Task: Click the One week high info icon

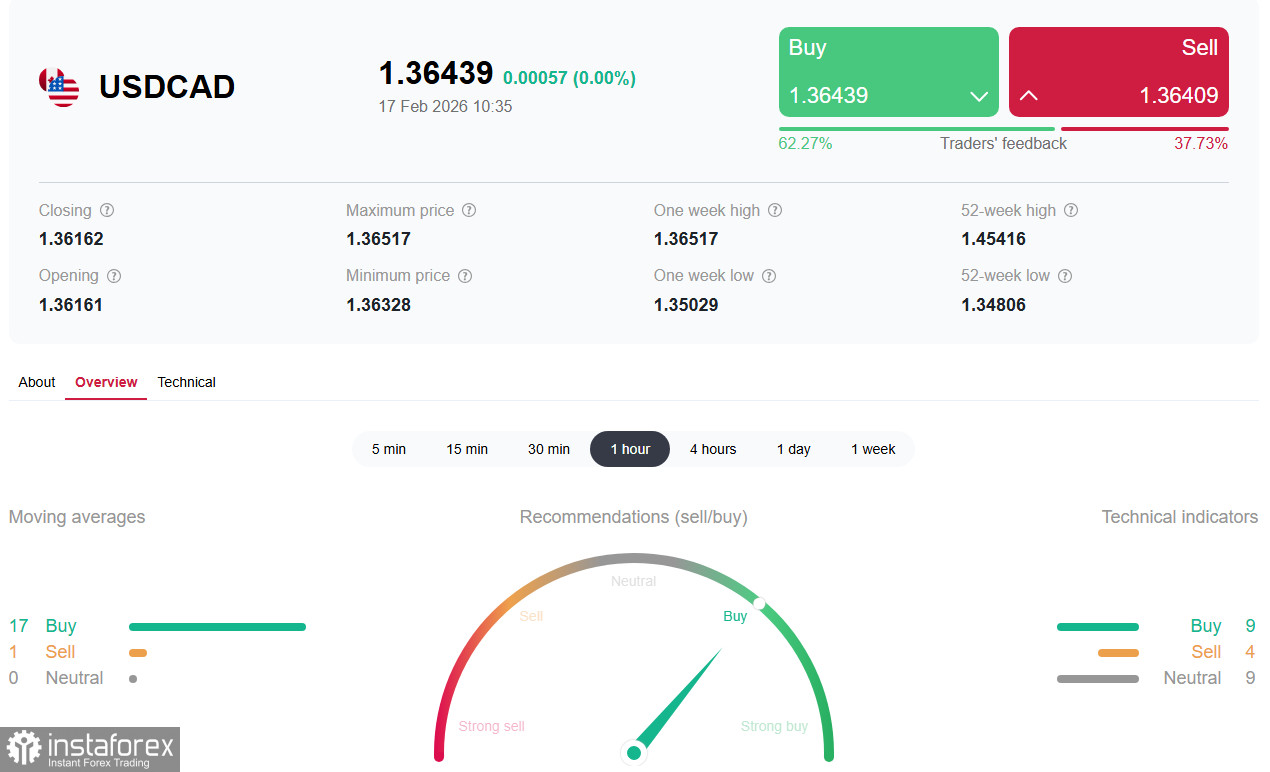Action: coord(774,210)
